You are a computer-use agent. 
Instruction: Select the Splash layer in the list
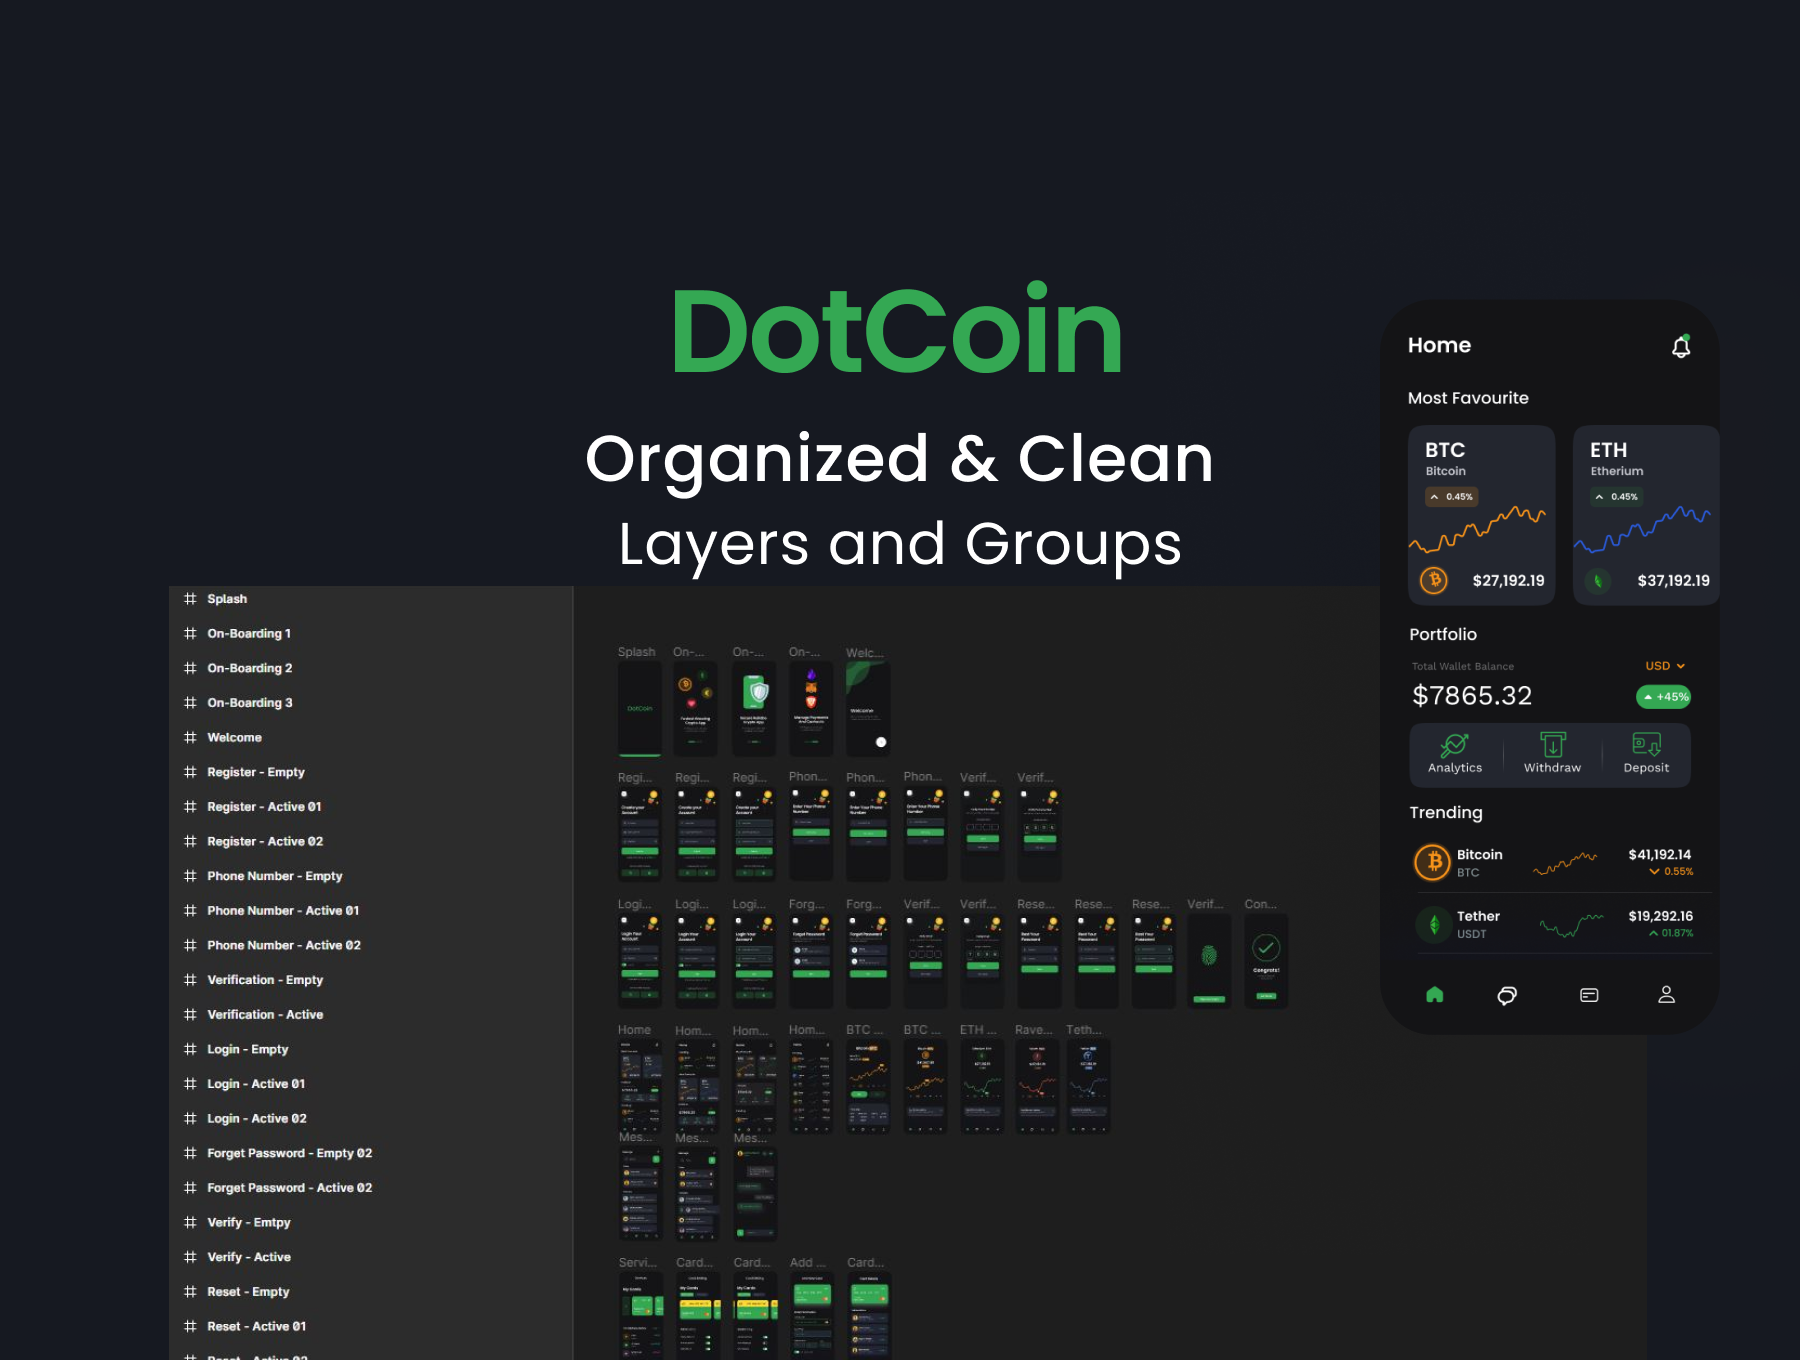(x=227, y=599)
